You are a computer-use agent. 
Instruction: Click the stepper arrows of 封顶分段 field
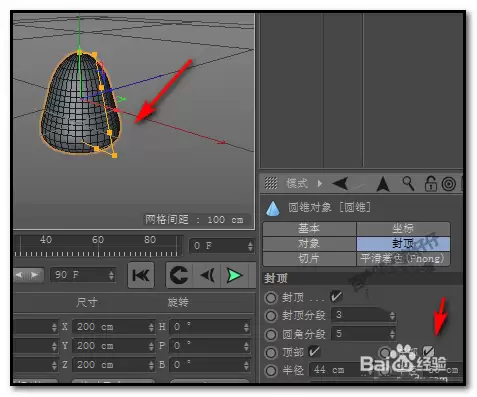392,316
